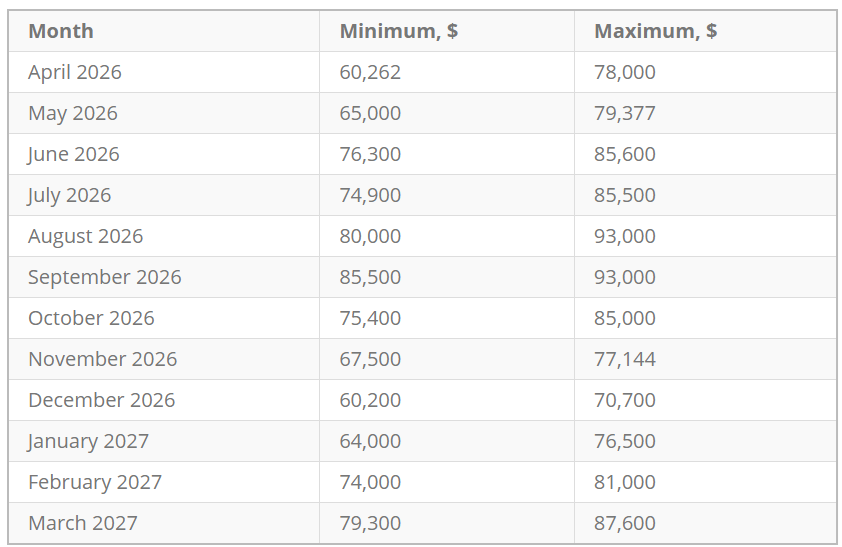Select the January 2027 month cell
842x547 pixels.
(x=89, y=441)
